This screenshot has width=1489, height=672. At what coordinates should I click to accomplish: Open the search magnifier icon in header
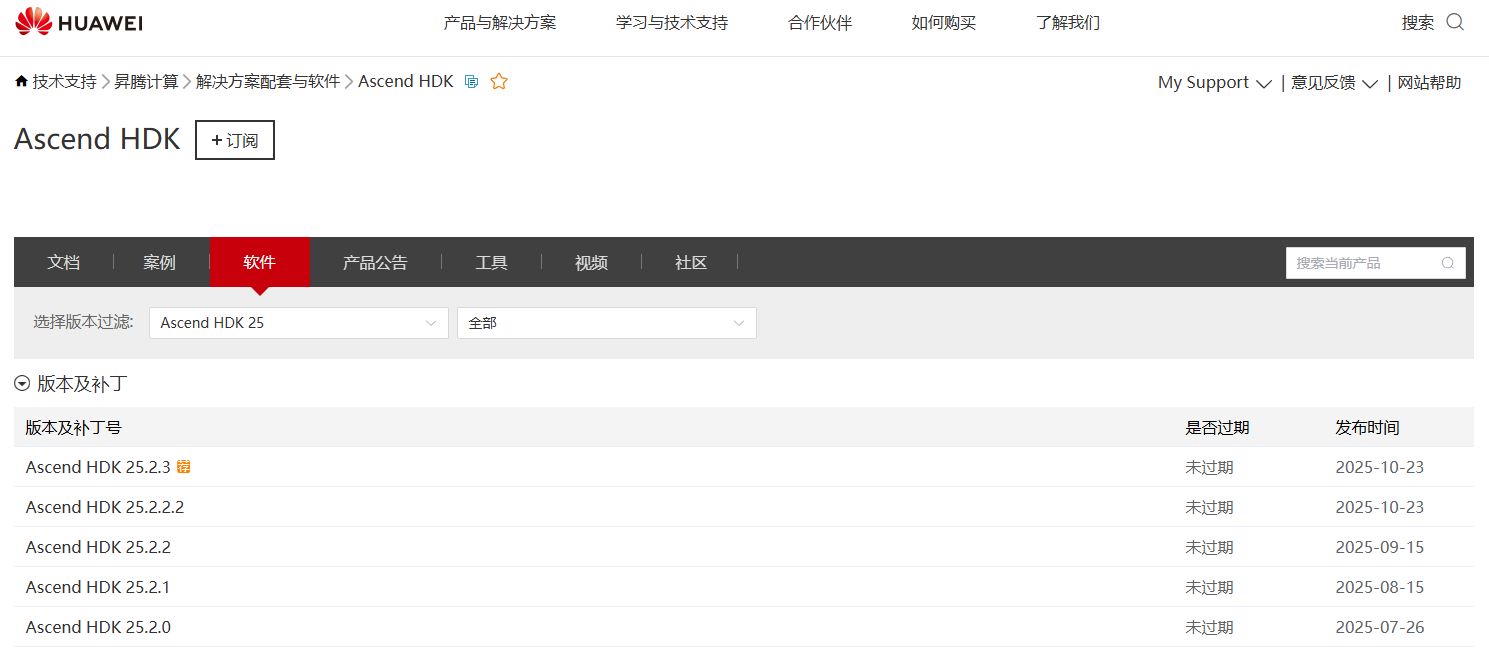pos(1455,22)
